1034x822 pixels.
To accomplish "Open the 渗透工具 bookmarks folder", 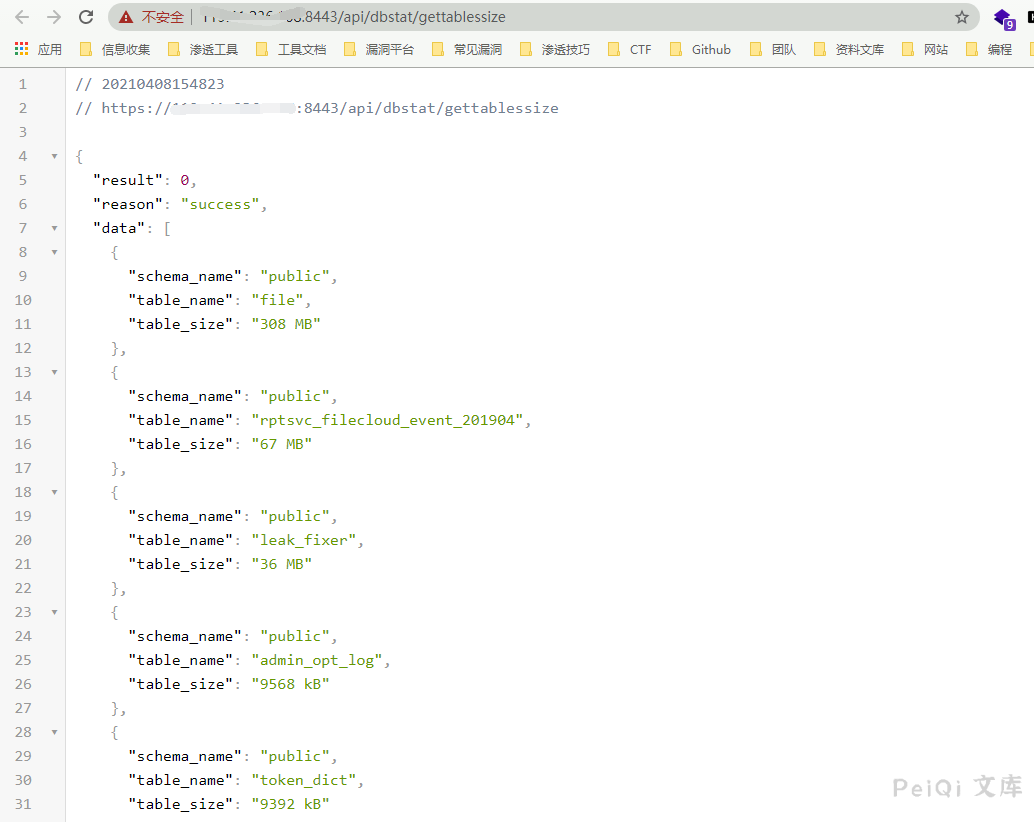I will click(x=203, y=49).
